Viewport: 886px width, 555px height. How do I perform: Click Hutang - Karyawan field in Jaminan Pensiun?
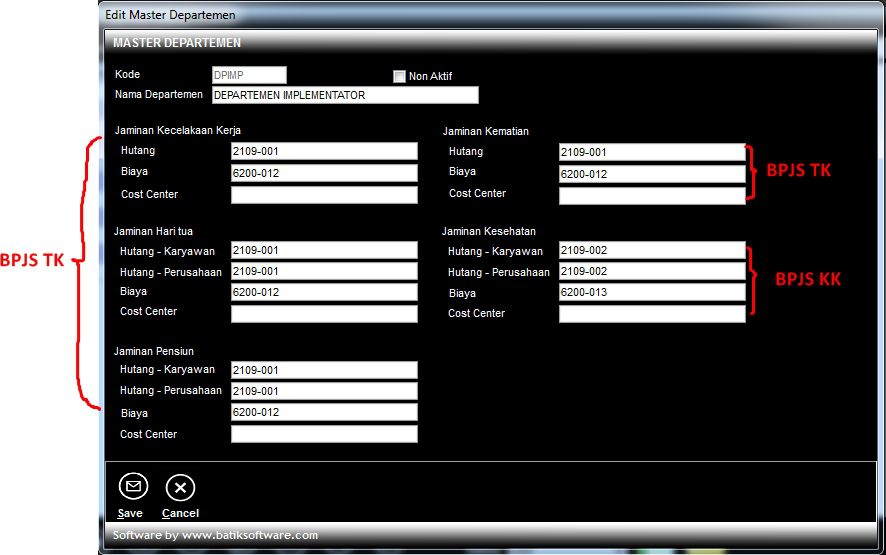(x=324, y=370)
